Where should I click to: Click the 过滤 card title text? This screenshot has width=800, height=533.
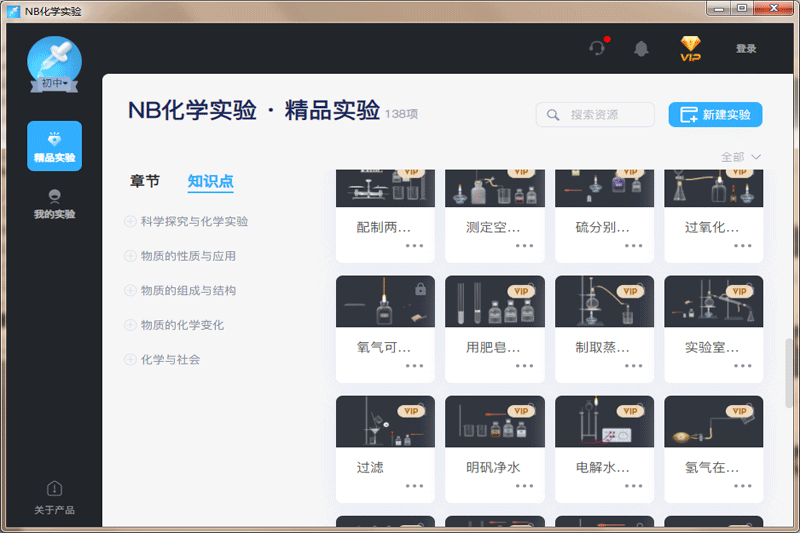370,467
